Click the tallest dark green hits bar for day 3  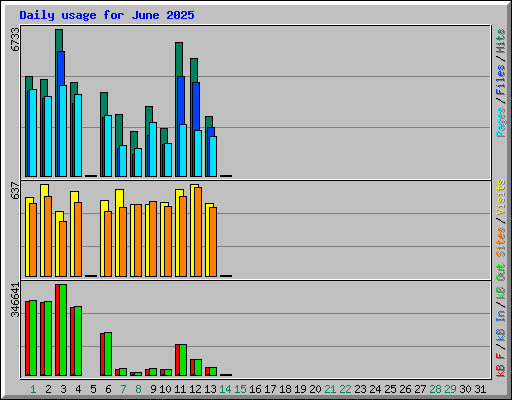tap(59, 40)
